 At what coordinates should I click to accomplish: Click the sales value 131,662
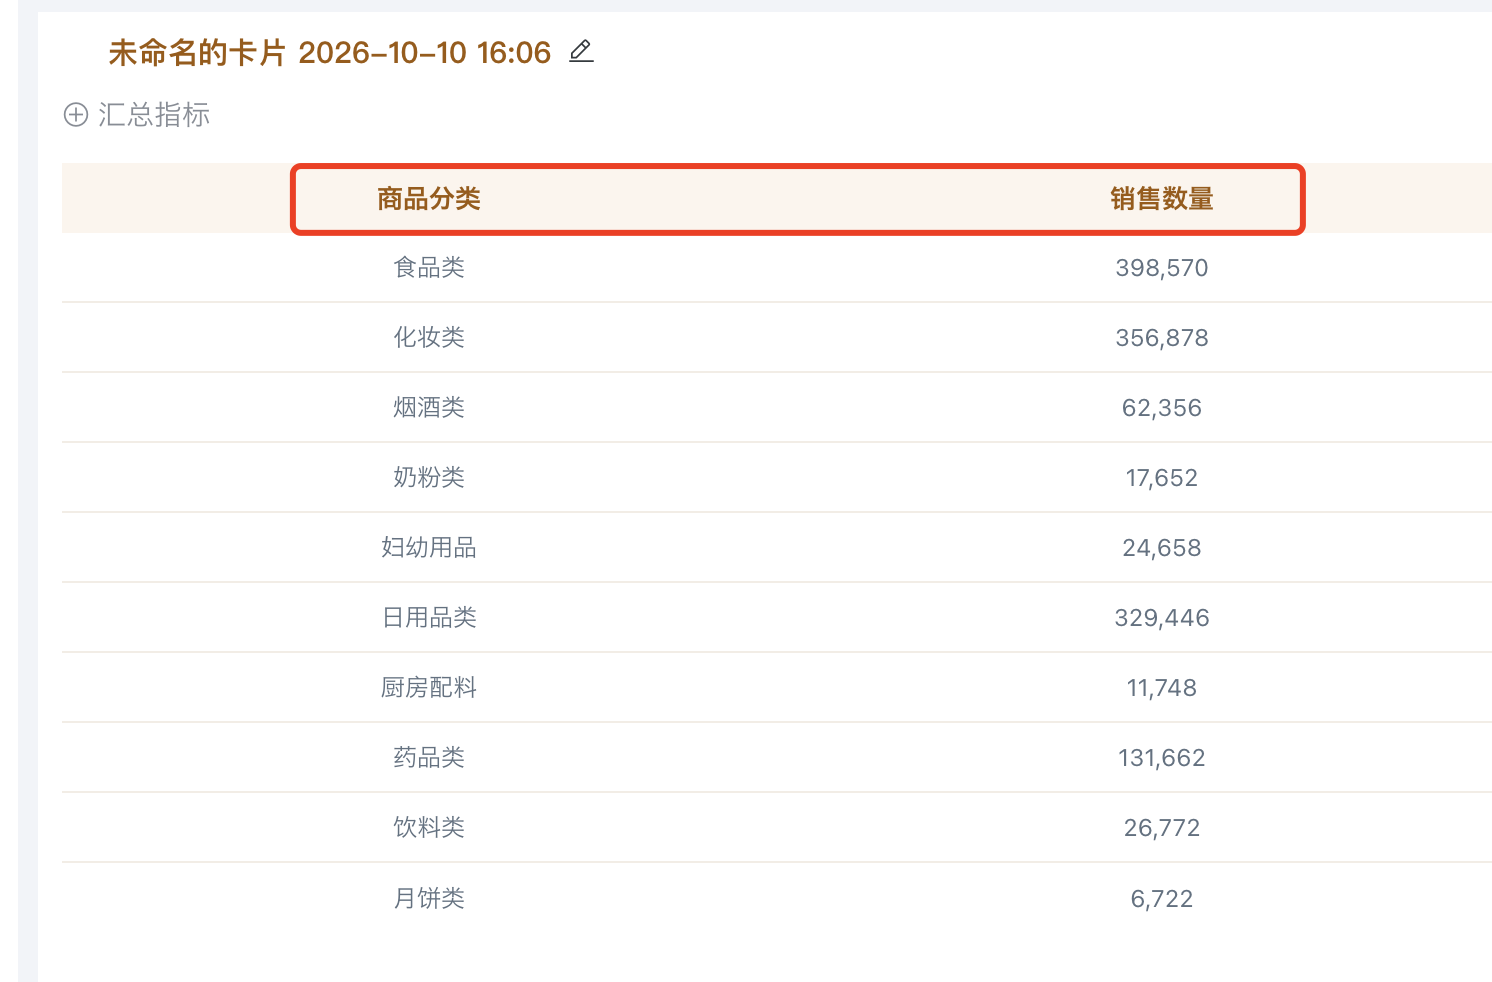(1162, 758)
